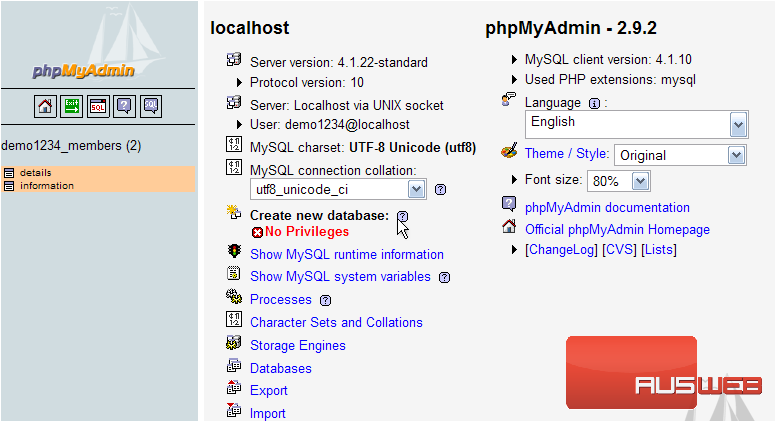Screen dimensions: 776x422
Task: Click the Language info icon
Action: tap(594, 103)
